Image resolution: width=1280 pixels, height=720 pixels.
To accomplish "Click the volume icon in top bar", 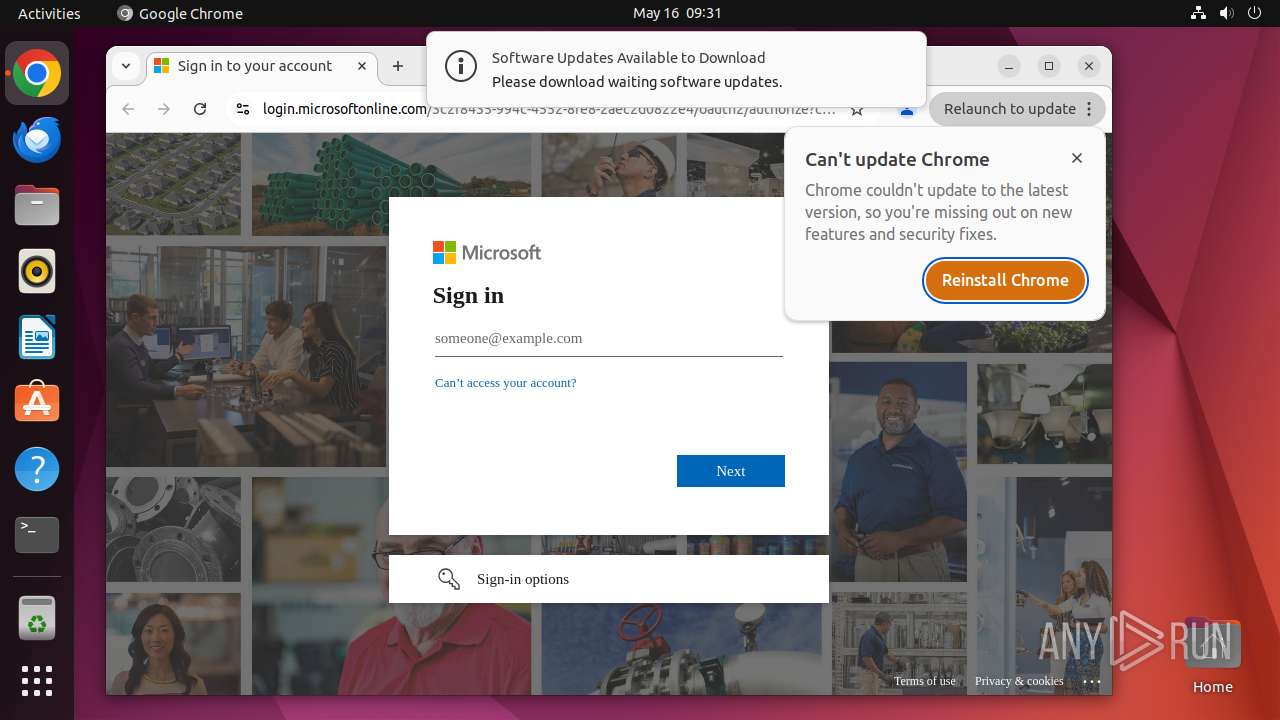I will 1226,13.
